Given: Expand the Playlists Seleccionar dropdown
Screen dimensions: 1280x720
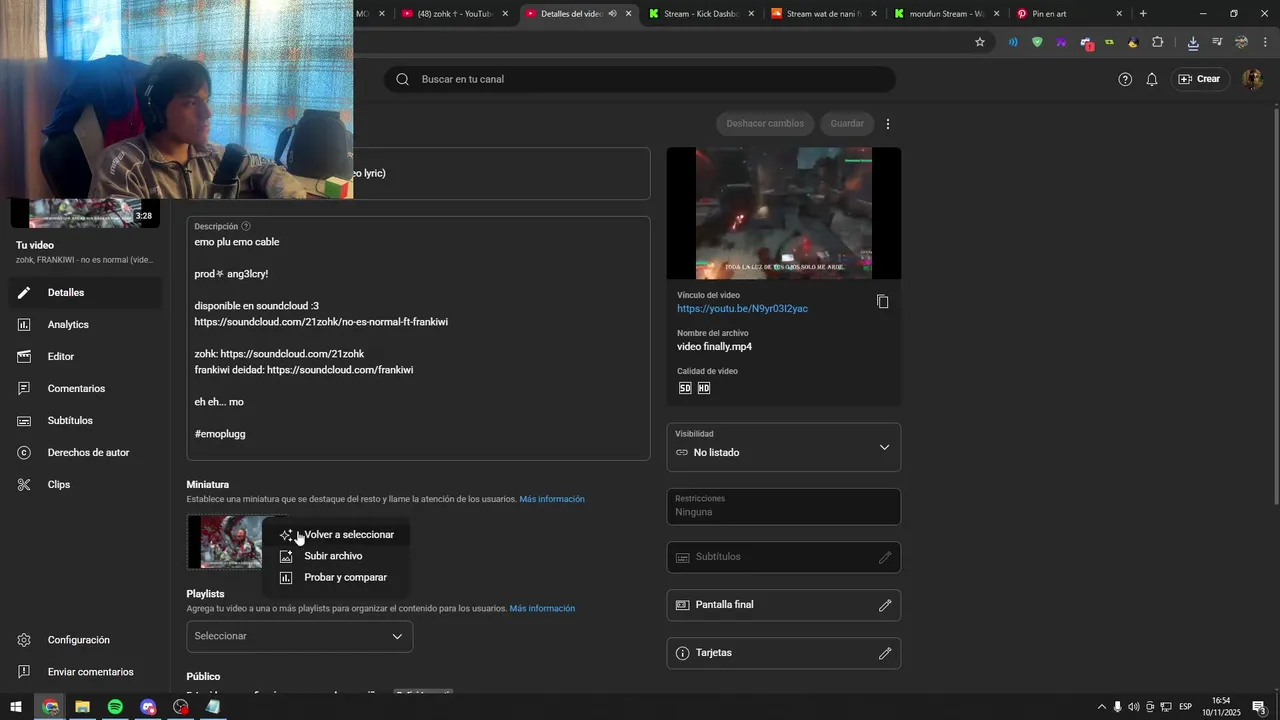Looking at the screenshot, I should [x=300, y=636].
